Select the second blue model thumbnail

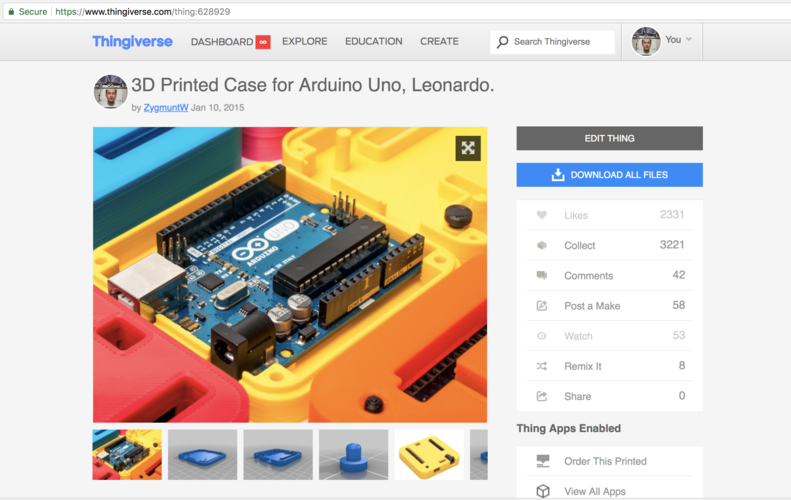[202, 455]
